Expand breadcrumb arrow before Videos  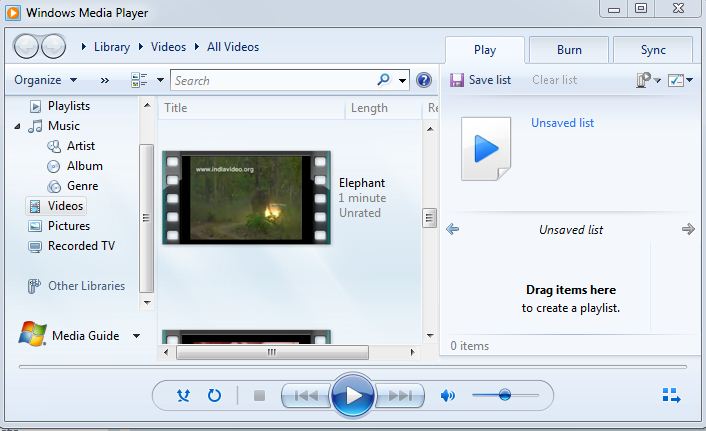[x=141, y=46]
